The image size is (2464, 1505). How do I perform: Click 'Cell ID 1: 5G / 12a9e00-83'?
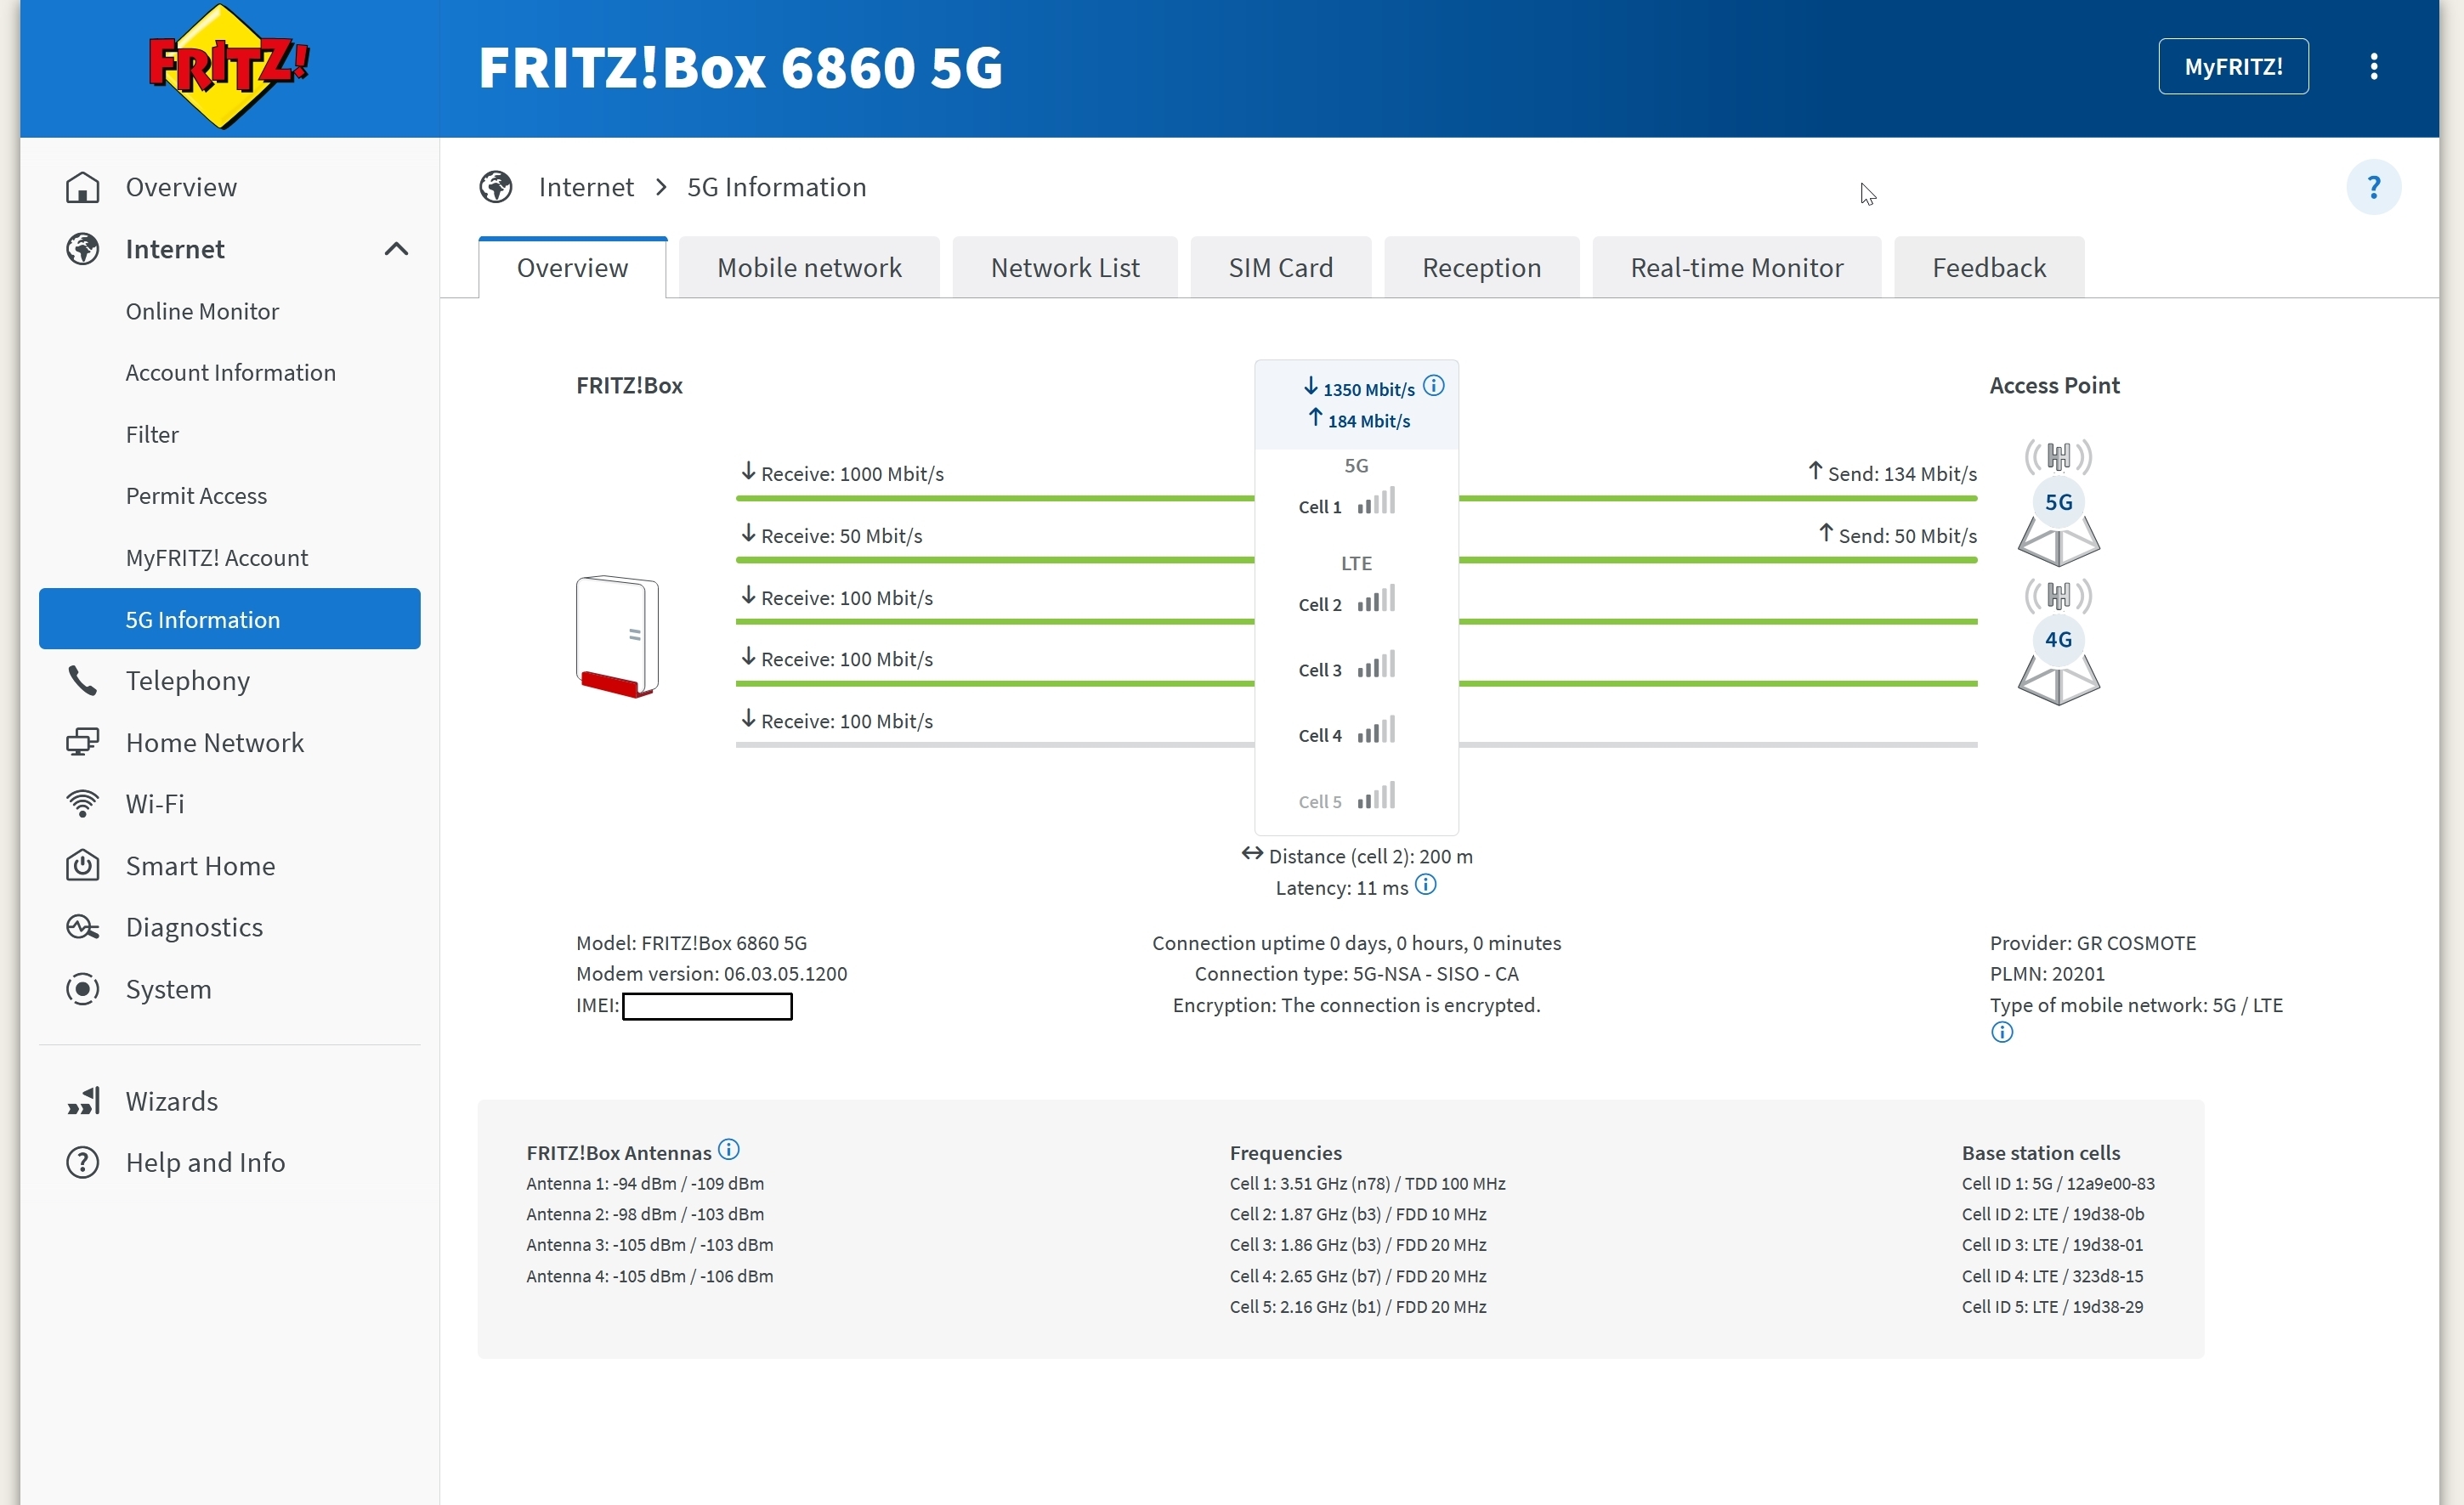pos(2058,1184)
